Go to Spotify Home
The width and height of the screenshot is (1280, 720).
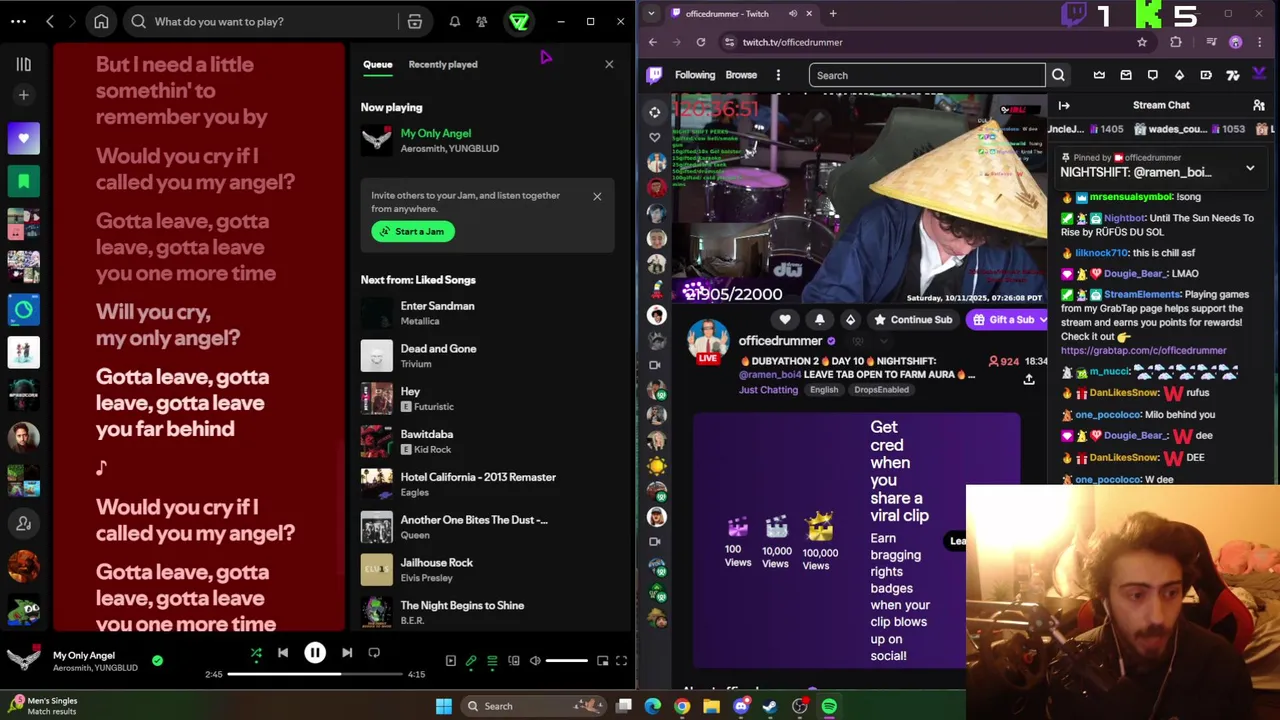(101, 21)
